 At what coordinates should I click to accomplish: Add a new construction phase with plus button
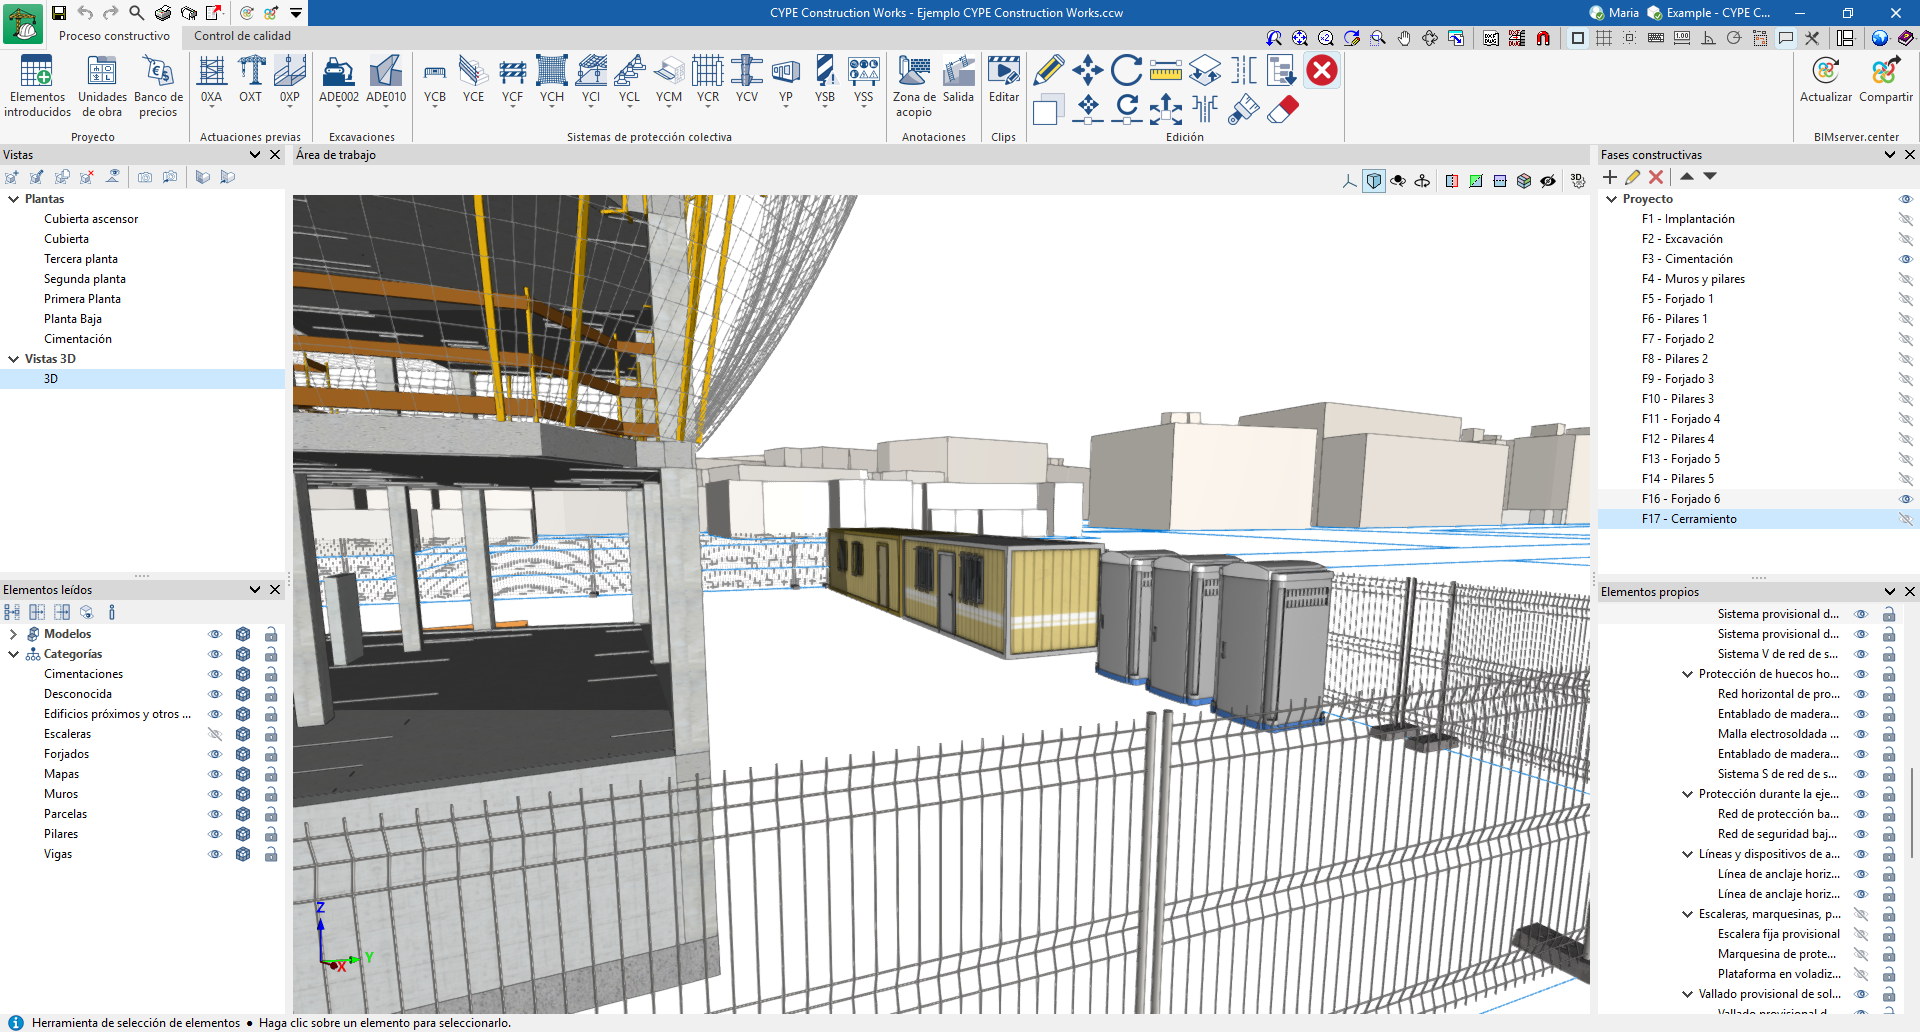[1610, 177]
